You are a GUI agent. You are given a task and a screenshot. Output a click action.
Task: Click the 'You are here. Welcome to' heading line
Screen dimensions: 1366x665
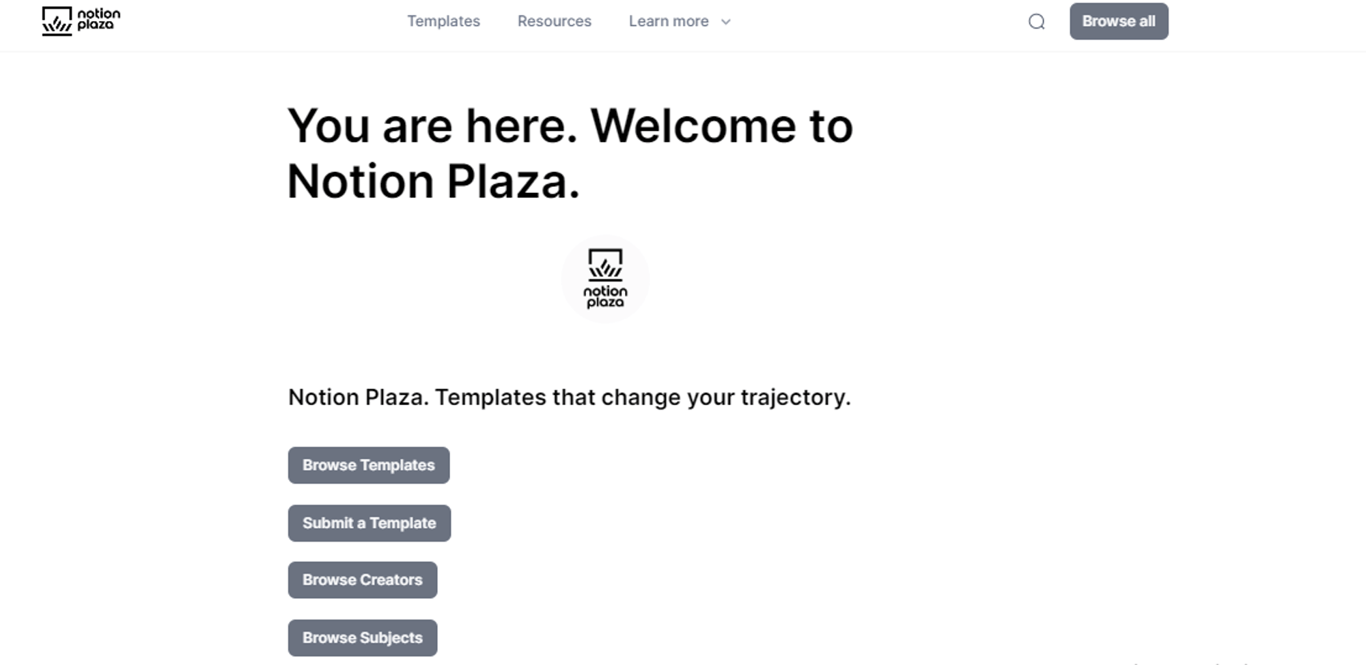(x=570, y=126)
